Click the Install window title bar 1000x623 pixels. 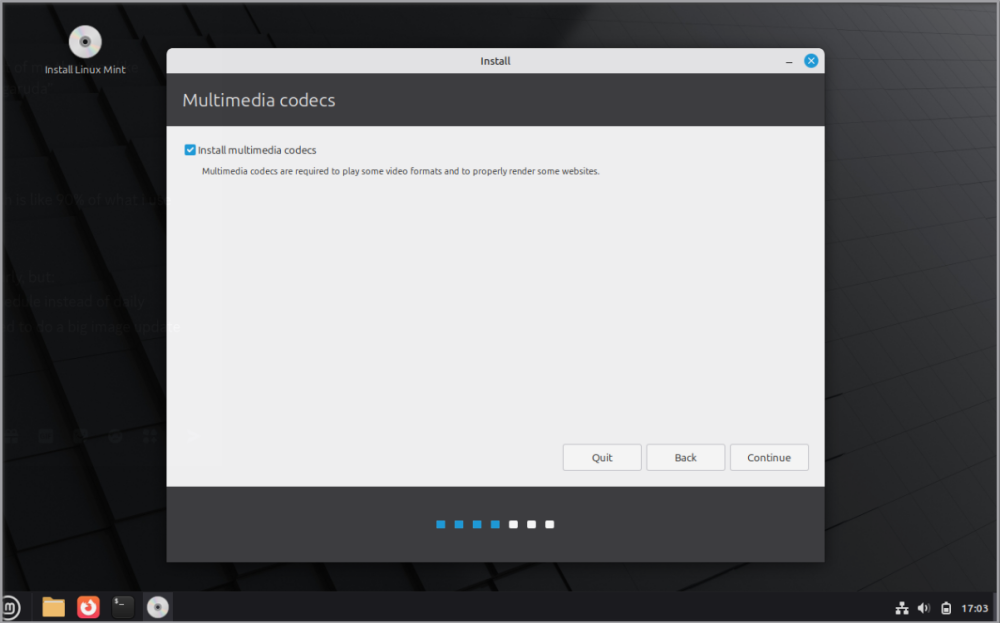coord(495,61)
